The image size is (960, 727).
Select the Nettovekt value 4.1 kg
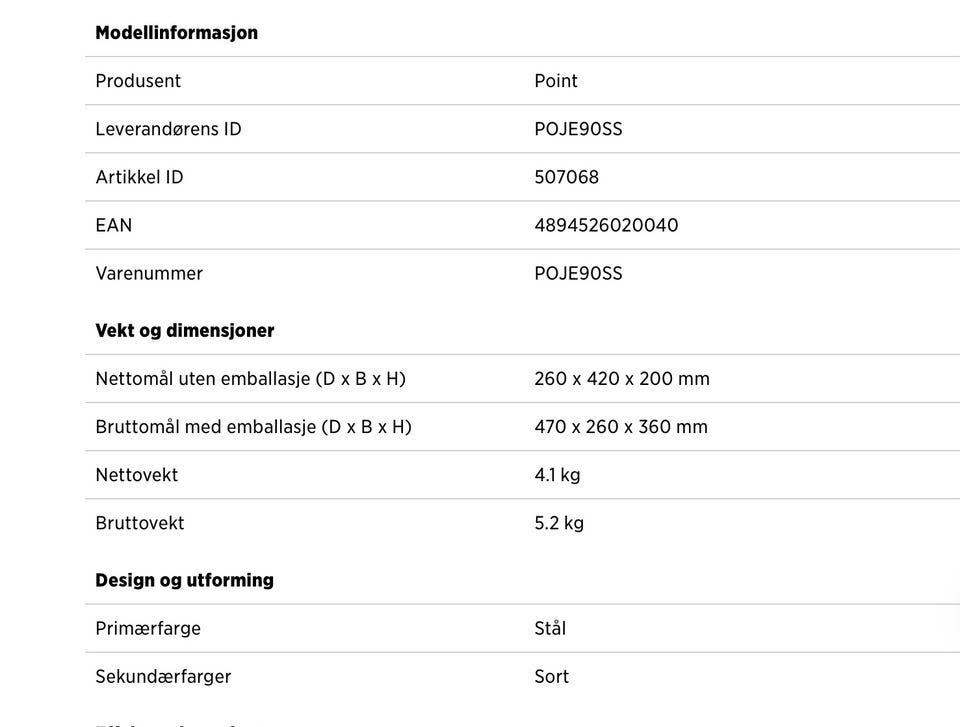coord(557,475)
